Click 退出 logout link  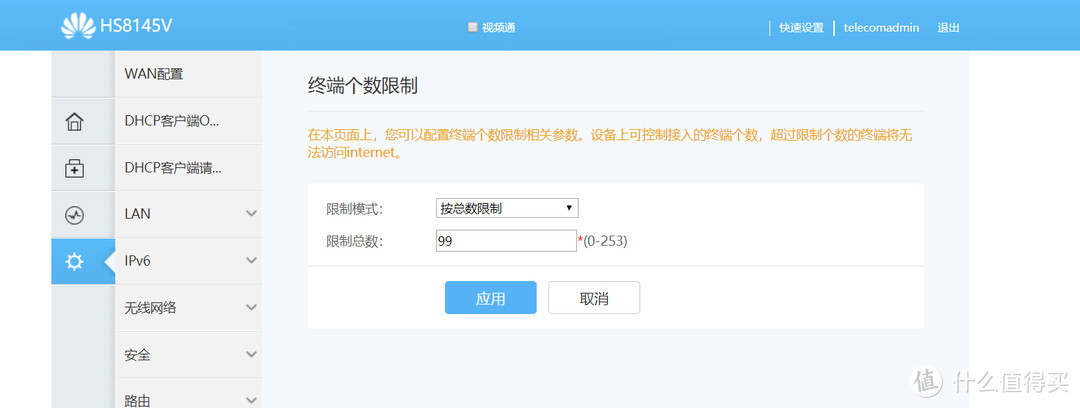pyautogui.click(x=948, y=28)
